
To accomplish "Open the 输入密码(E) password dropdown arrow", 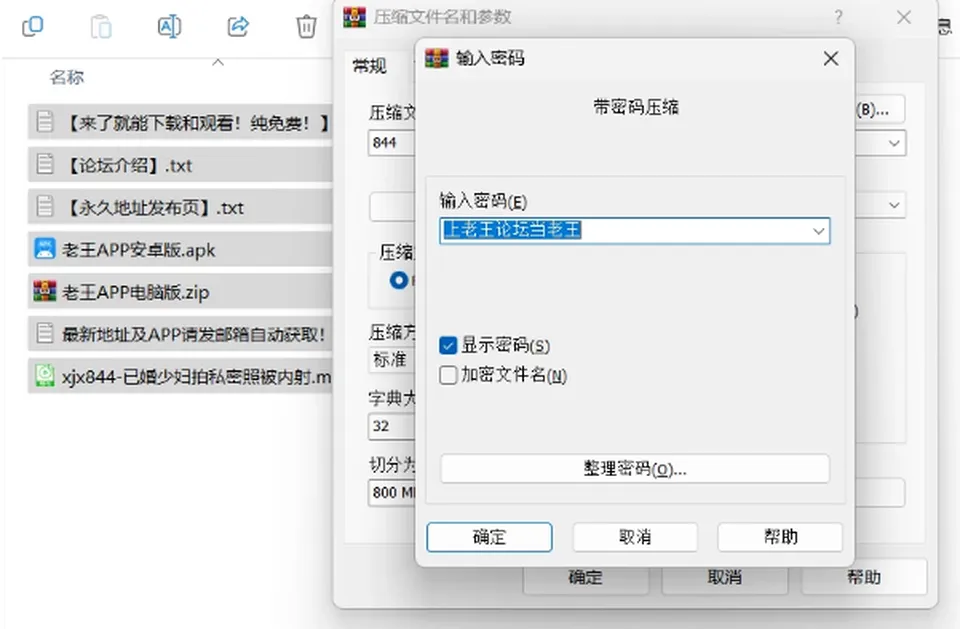I will pyautogui.click(x=819, y=231).
